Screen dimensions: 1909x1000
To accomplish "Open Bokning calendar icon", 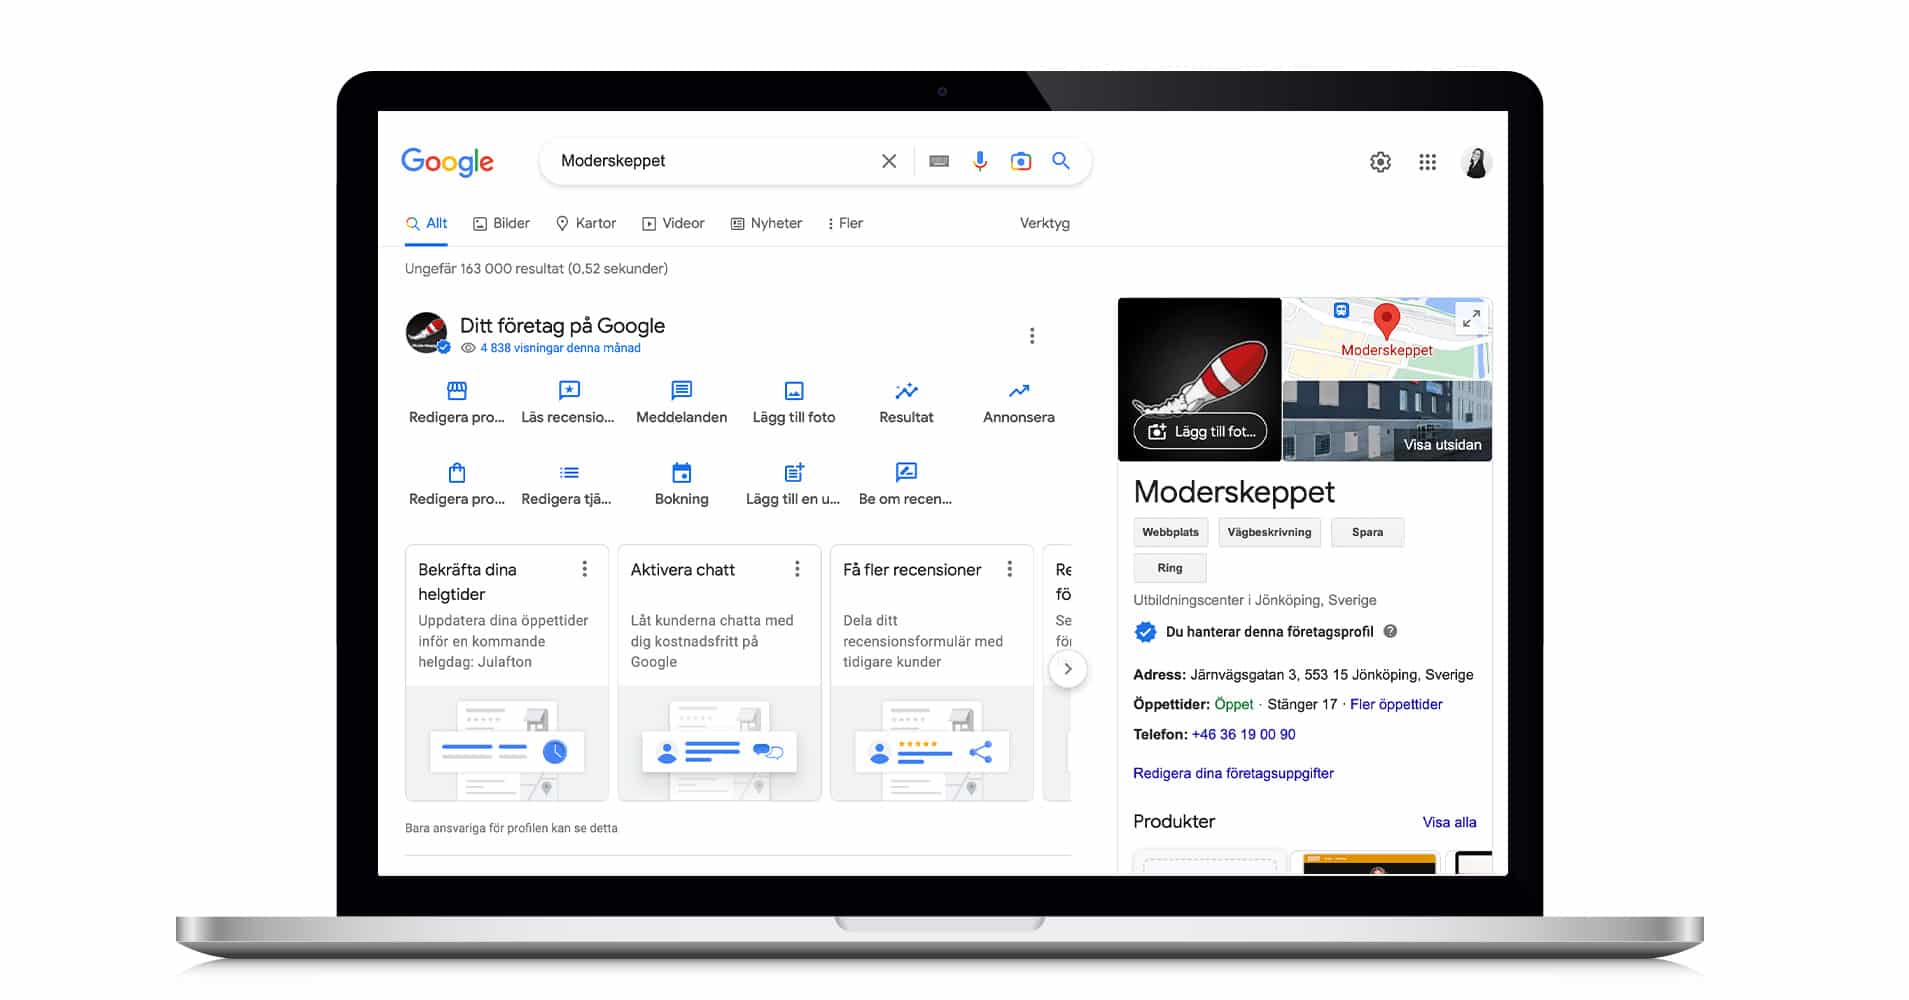I will point(682,472).
